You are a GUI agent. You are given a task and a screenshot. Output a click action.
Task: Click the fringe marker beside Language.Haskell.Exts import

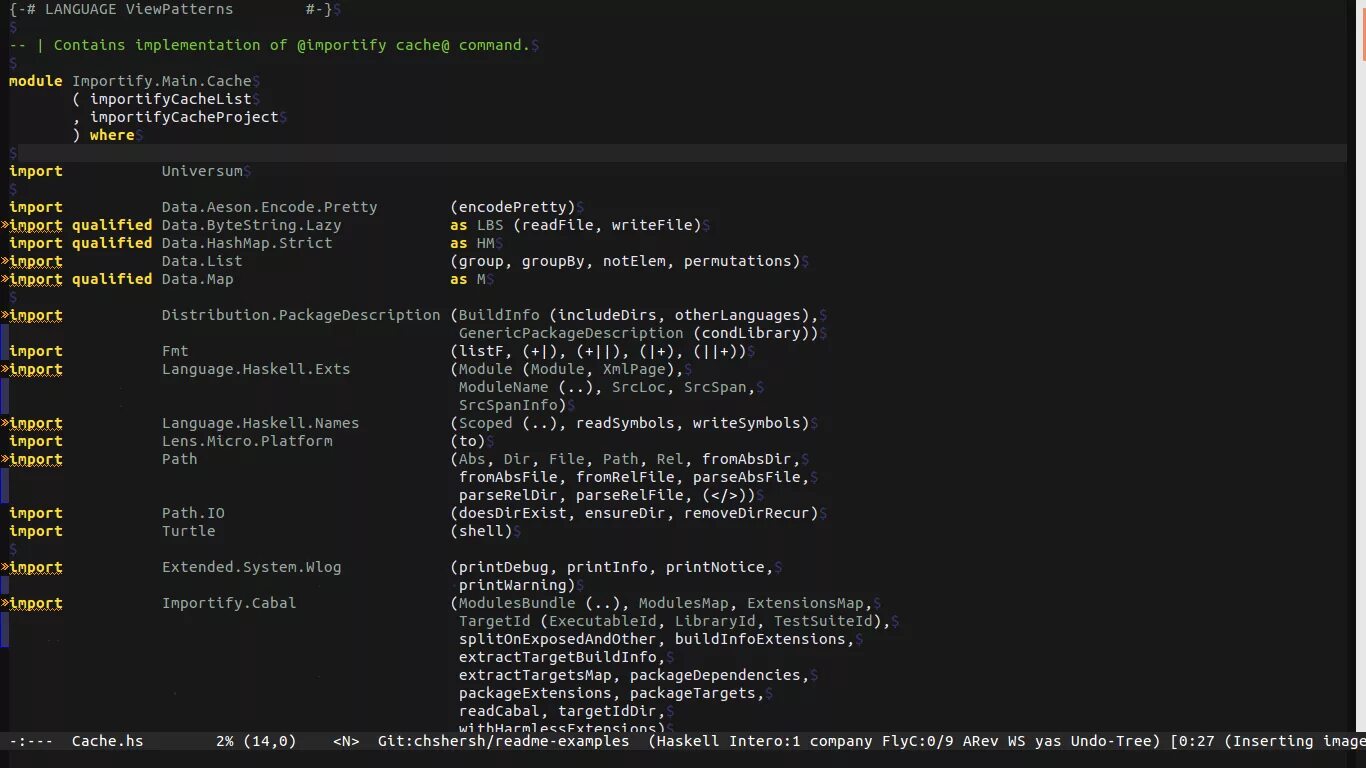[x=4, y=369]
